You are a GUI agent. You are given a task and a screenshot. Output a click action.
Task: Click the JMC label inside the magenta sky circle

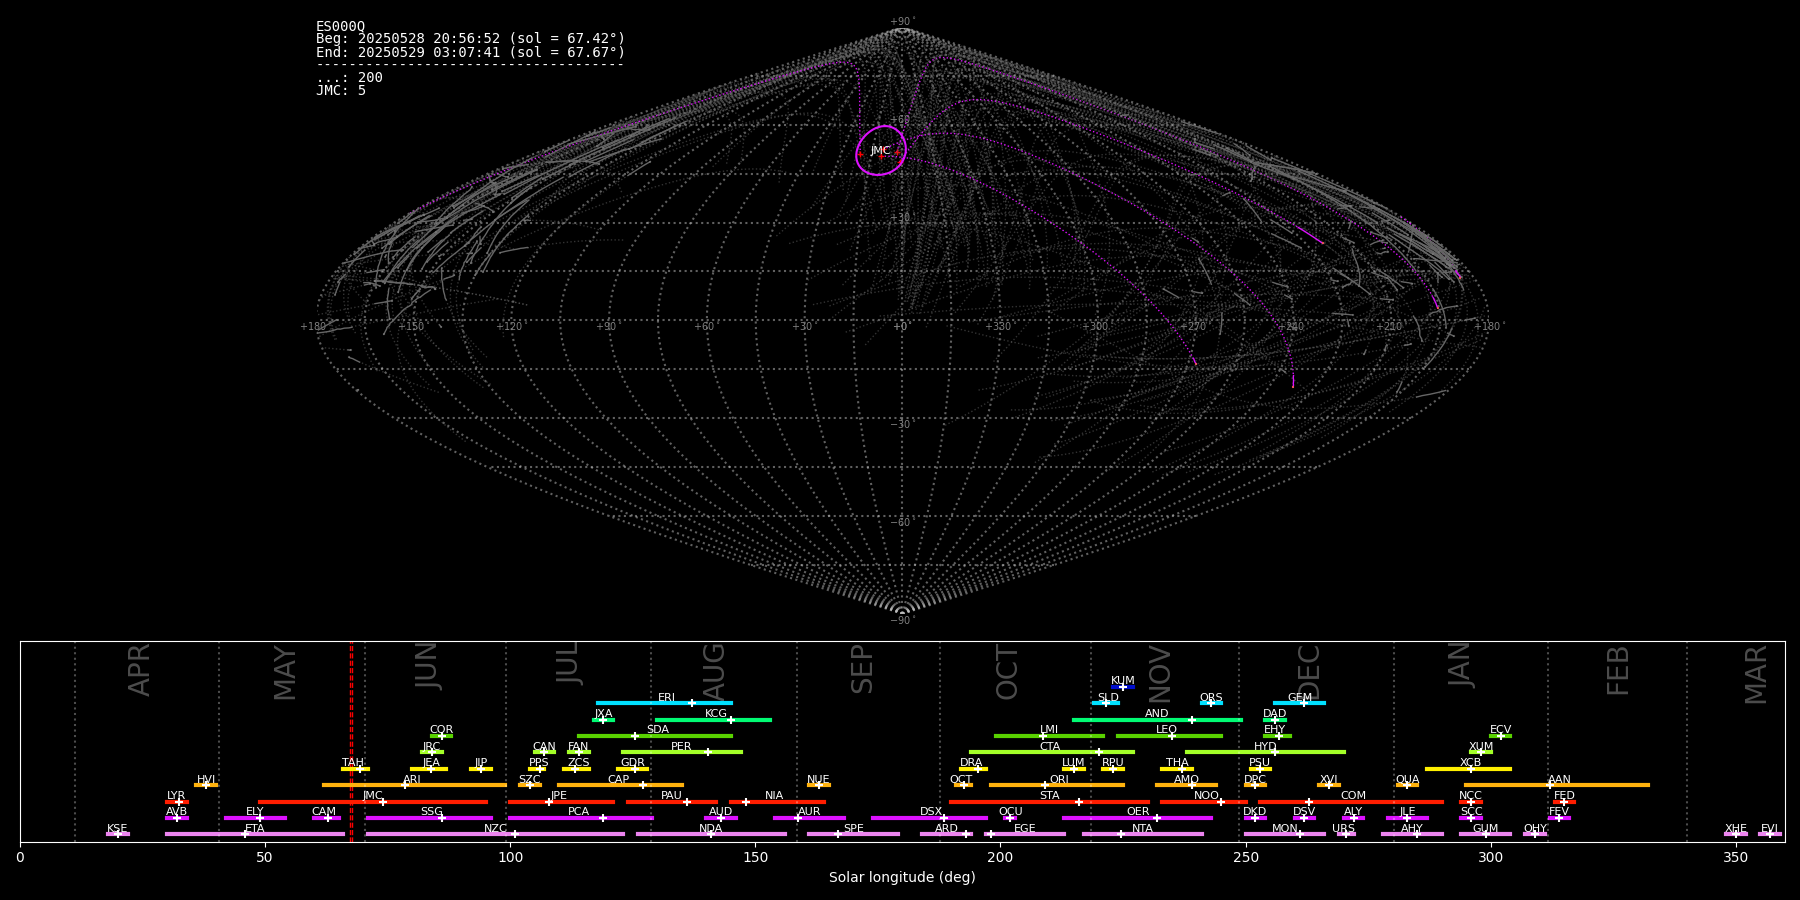pyautogui.click(x=880, y=151)
